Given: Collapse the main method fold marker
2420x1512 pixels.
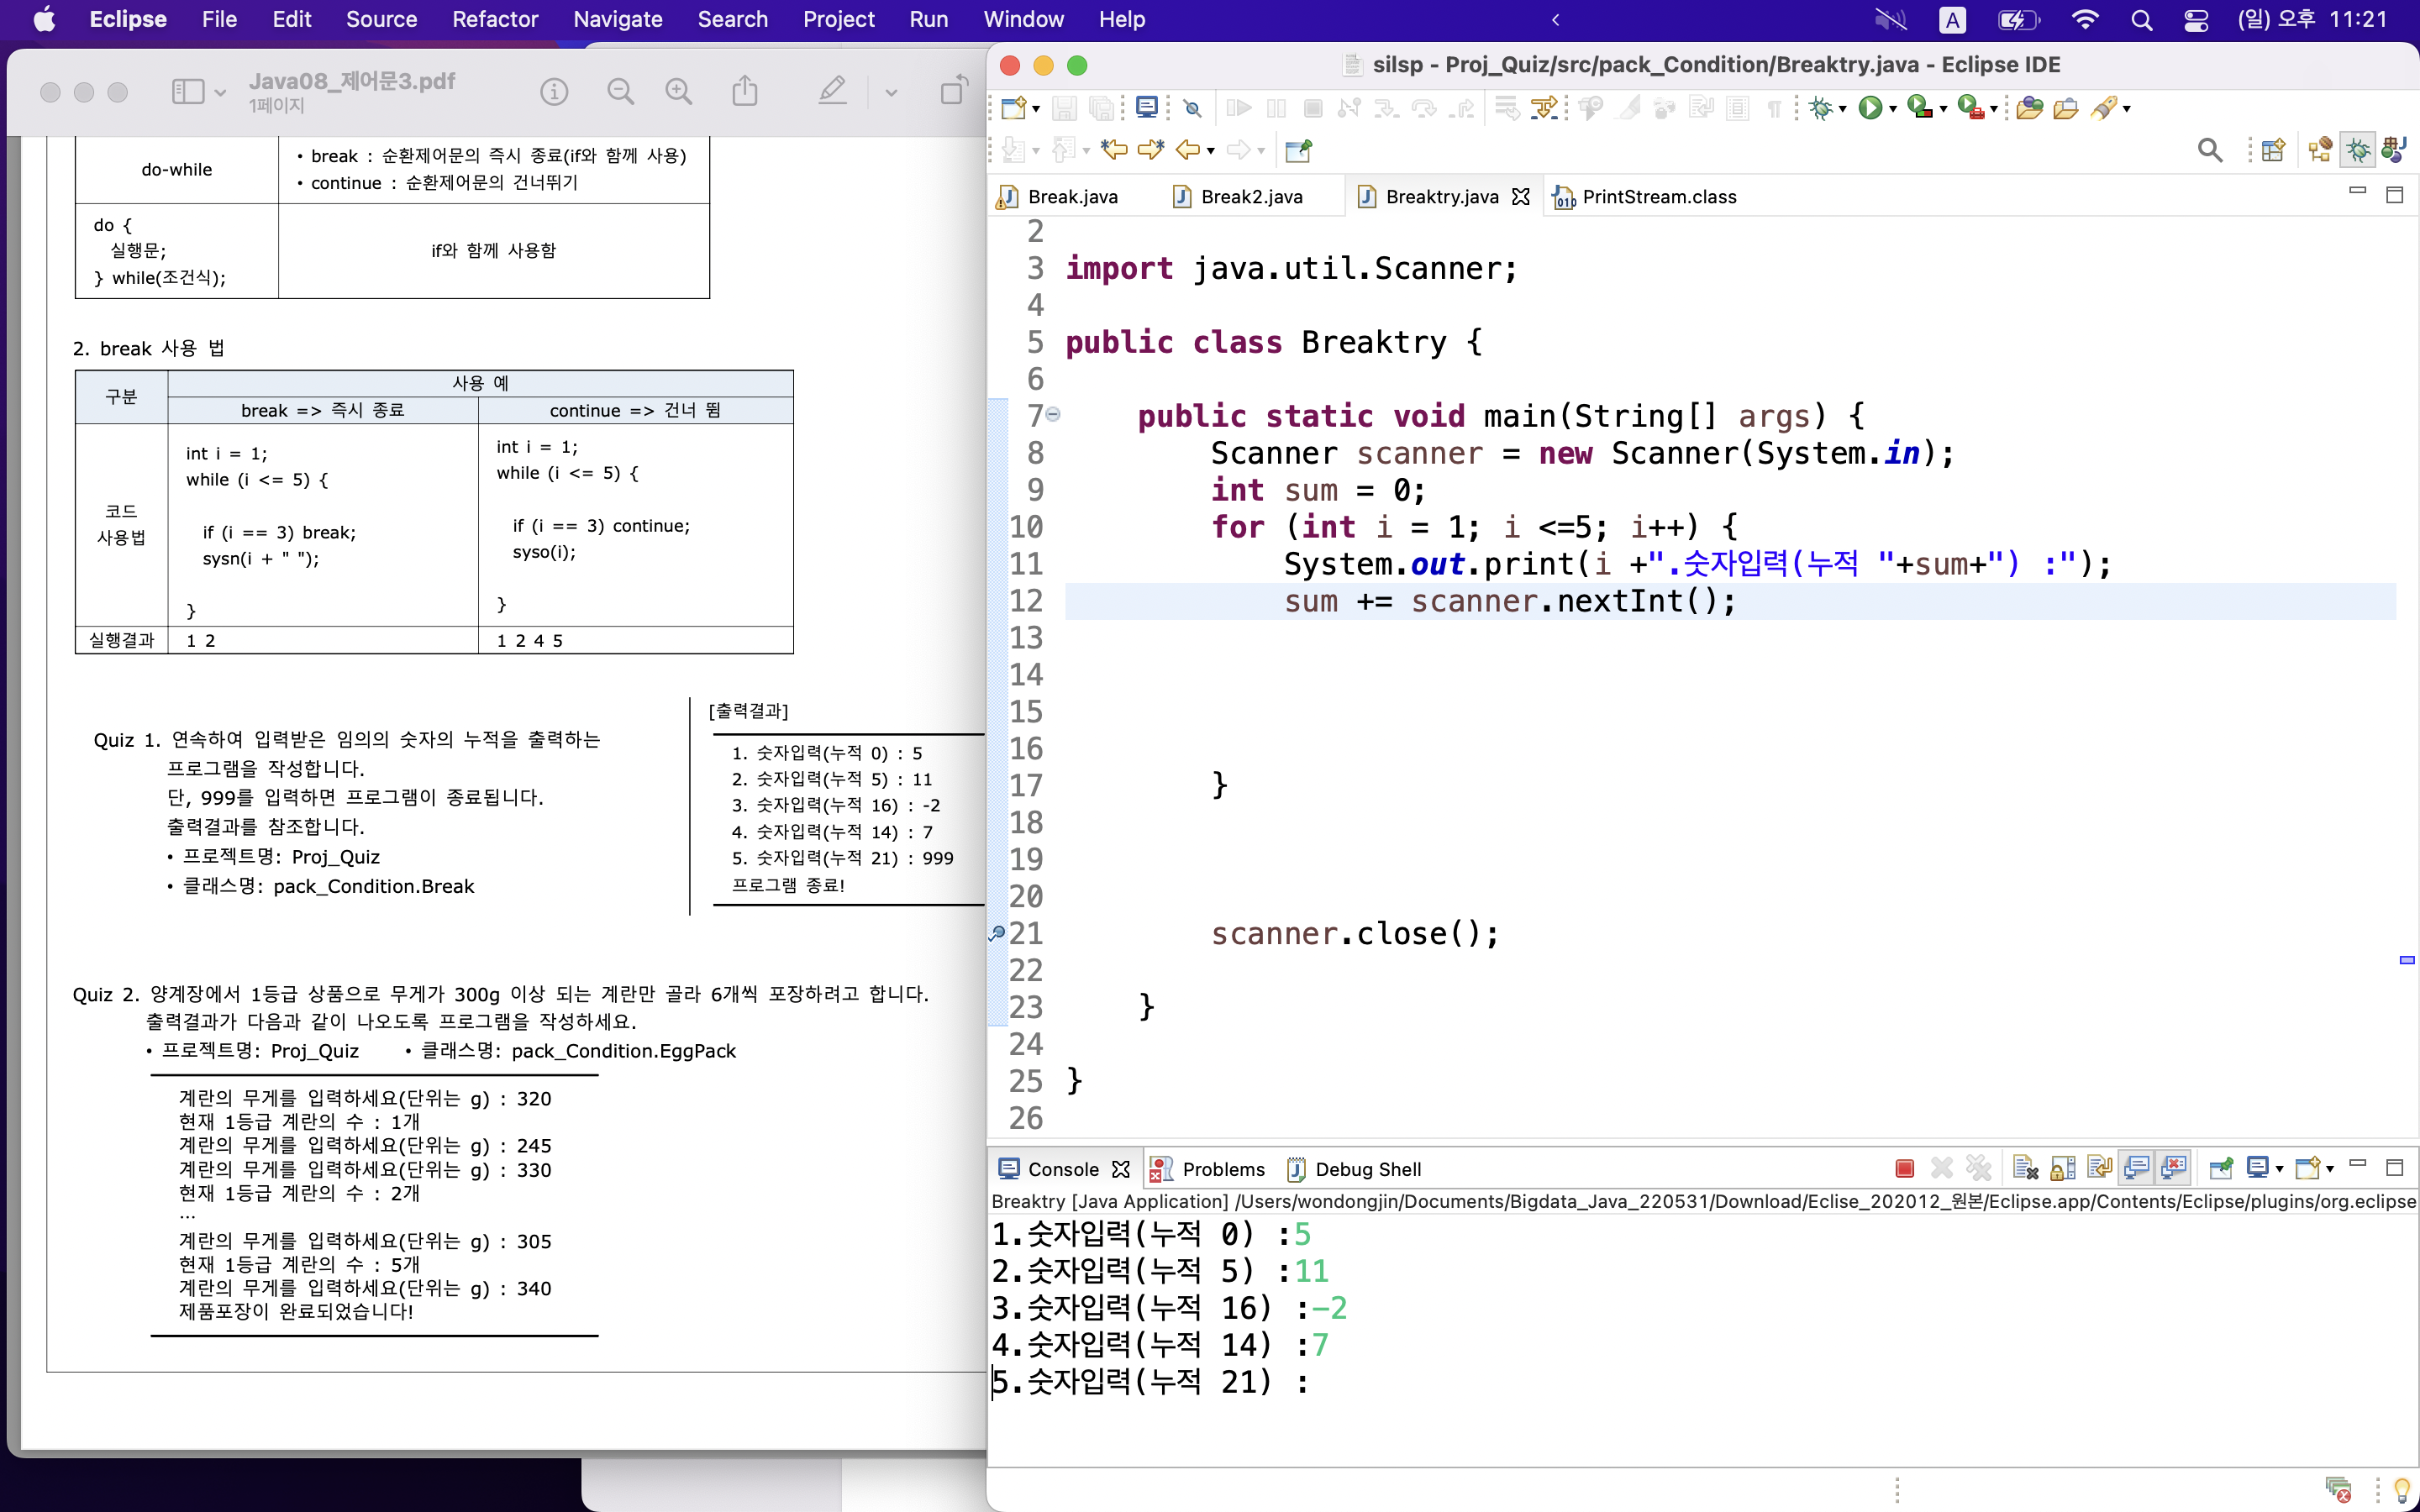Looking at the screenshot, I should (x=1053, y=414).
